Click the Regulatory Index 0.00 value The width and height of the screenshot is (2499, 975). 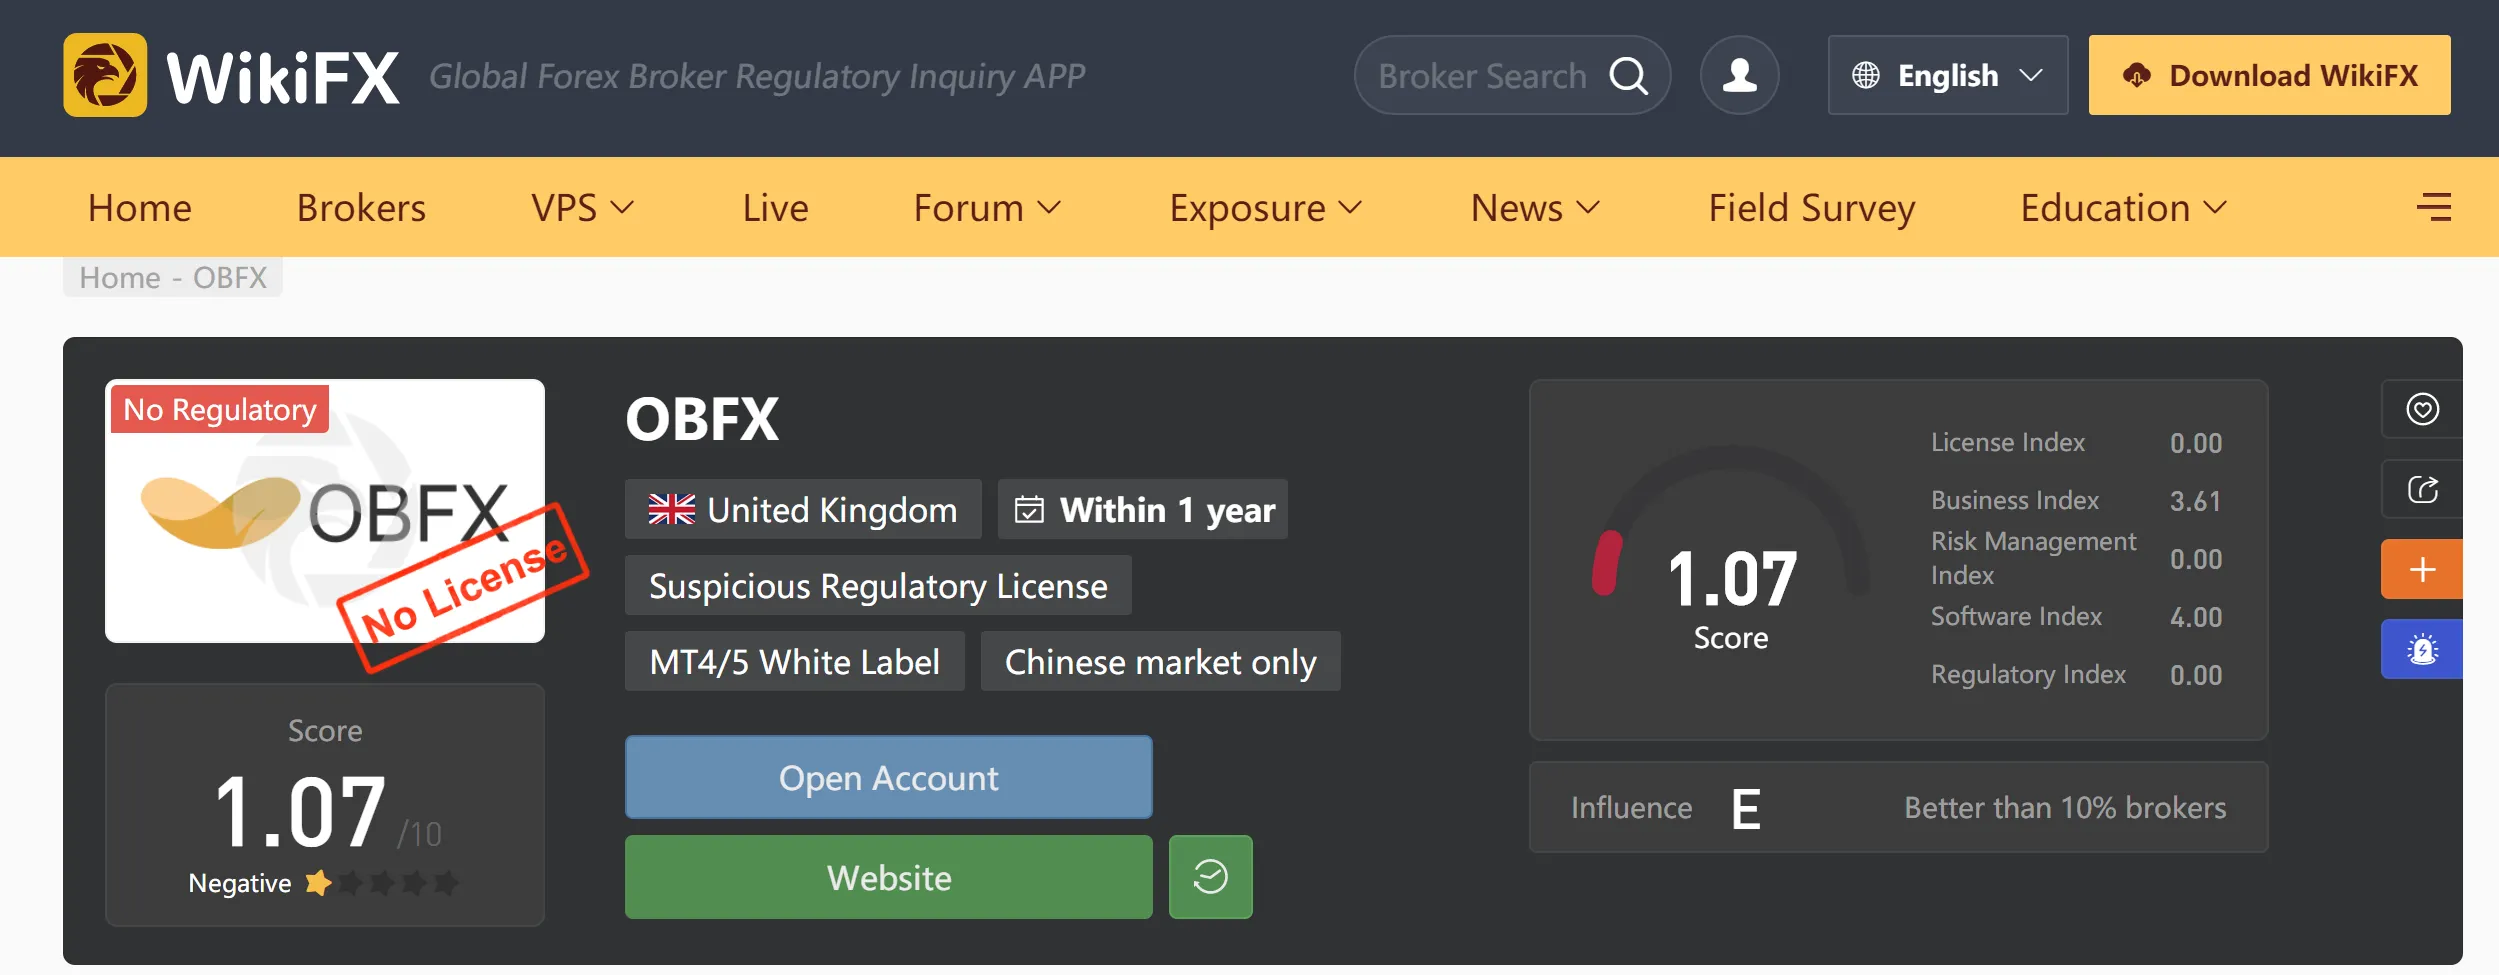pyautogui.click(x=2195, y=675)
